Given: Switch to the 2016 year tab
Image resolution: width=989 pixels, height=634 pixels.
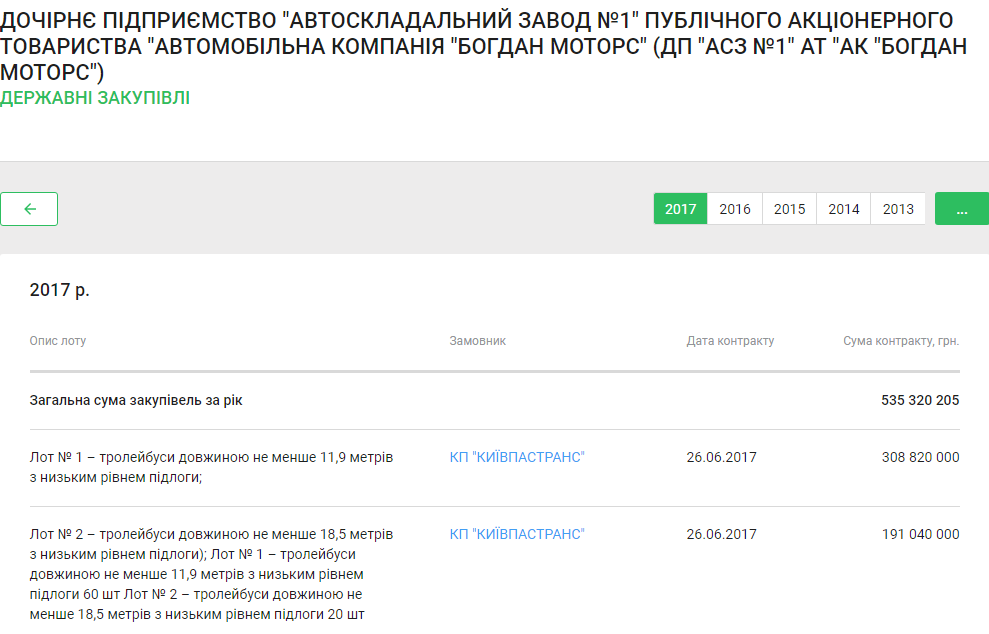Looking at the screenshot, I should click(x=735, y=209).
